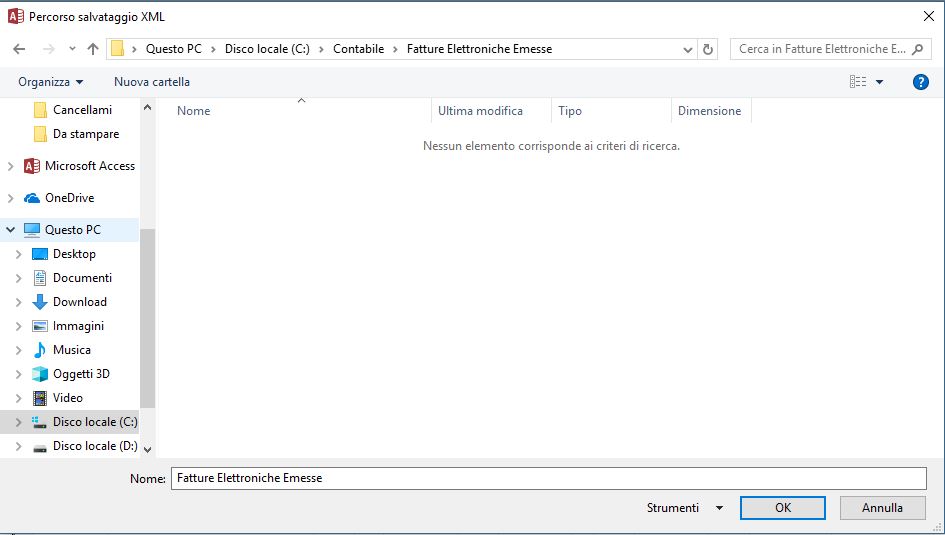Collapse Questo PC tree node
Screen dimensions: 945x535
(x=10, y=230)
